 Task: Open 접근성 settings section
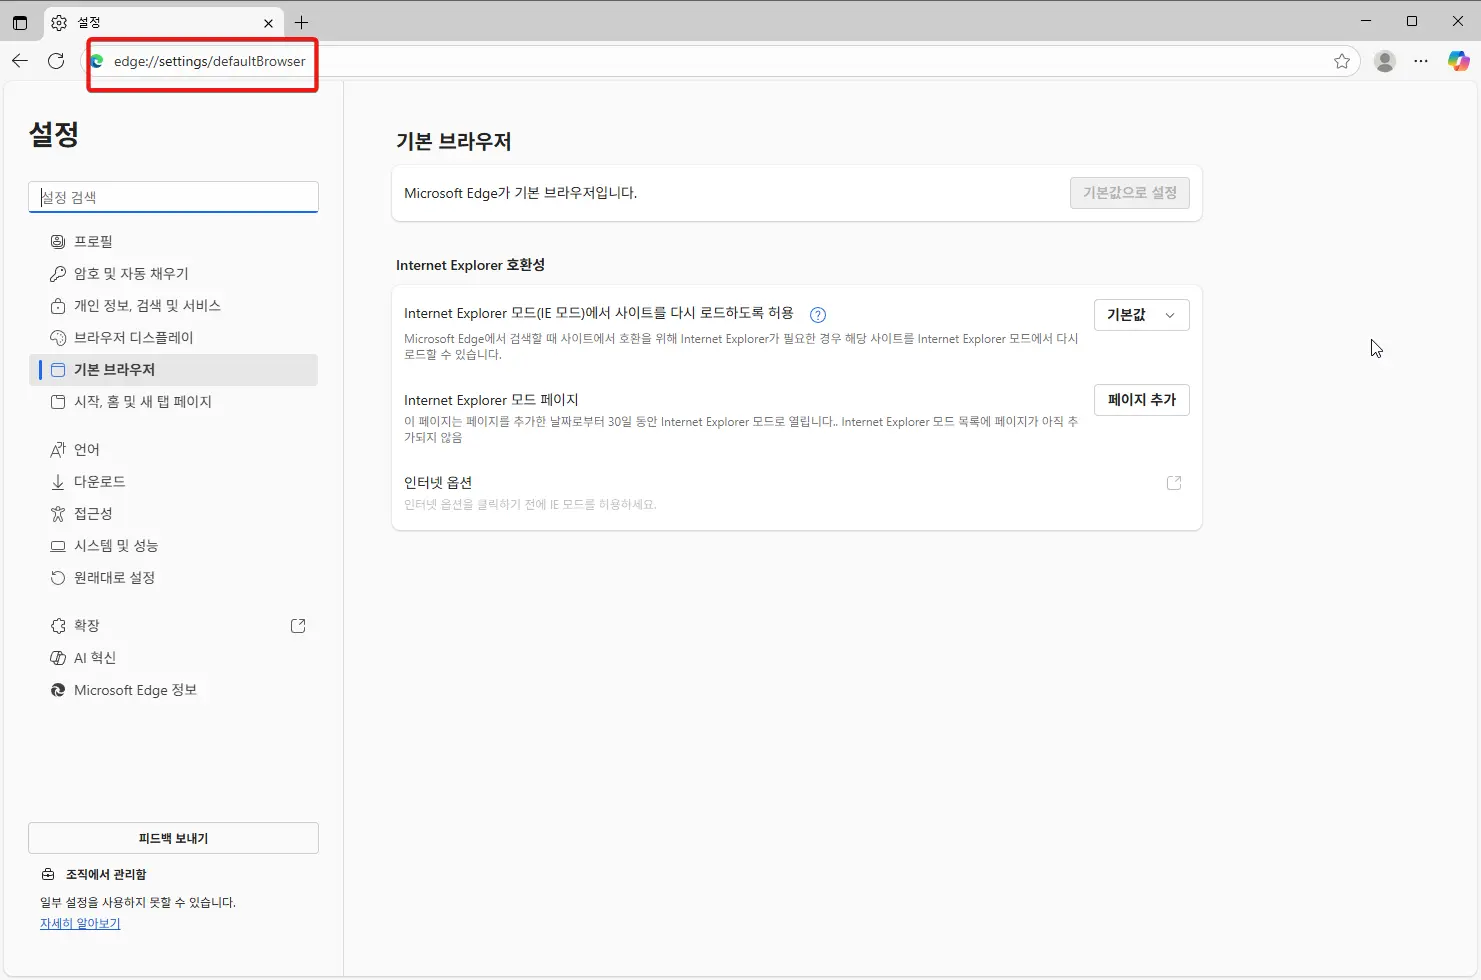click(173, 513)
